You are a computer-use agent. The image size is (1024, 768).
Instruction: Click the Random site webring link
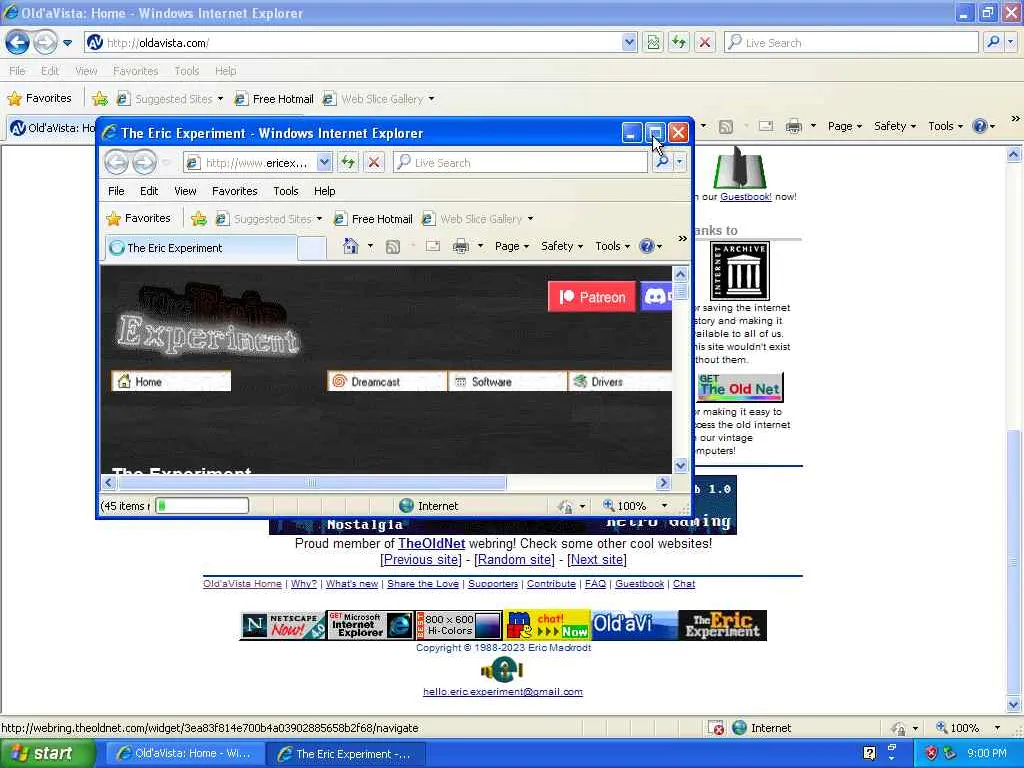515,560
